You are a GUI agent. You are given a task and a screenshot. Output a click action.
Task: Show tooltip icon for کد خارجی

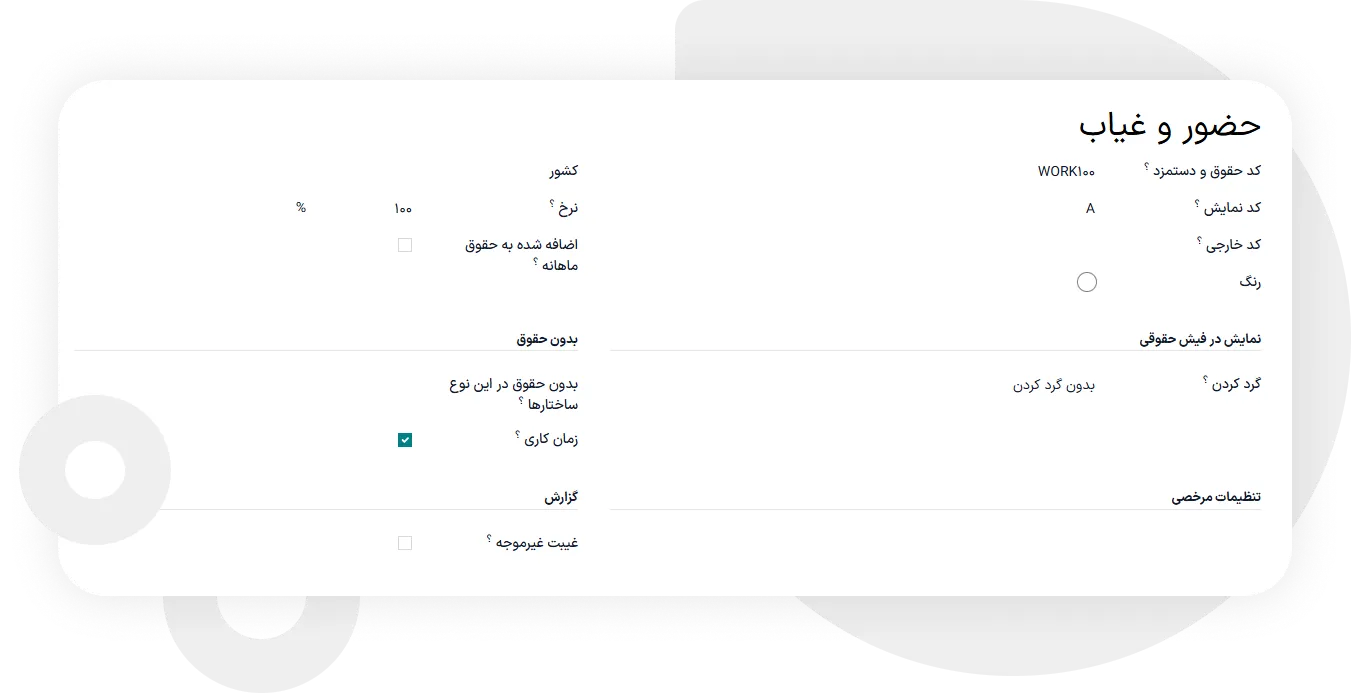tap(1199, 241)
